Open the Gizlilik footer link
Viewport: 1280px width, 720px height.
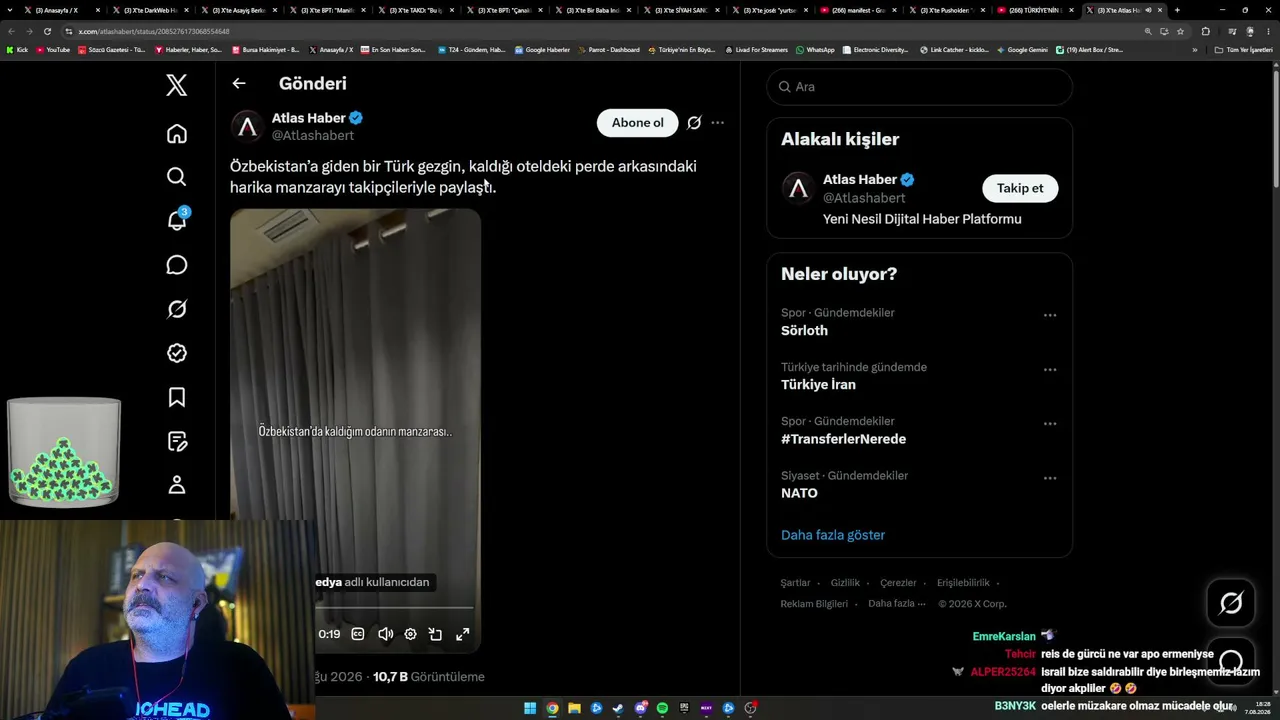tap(845, 583)
